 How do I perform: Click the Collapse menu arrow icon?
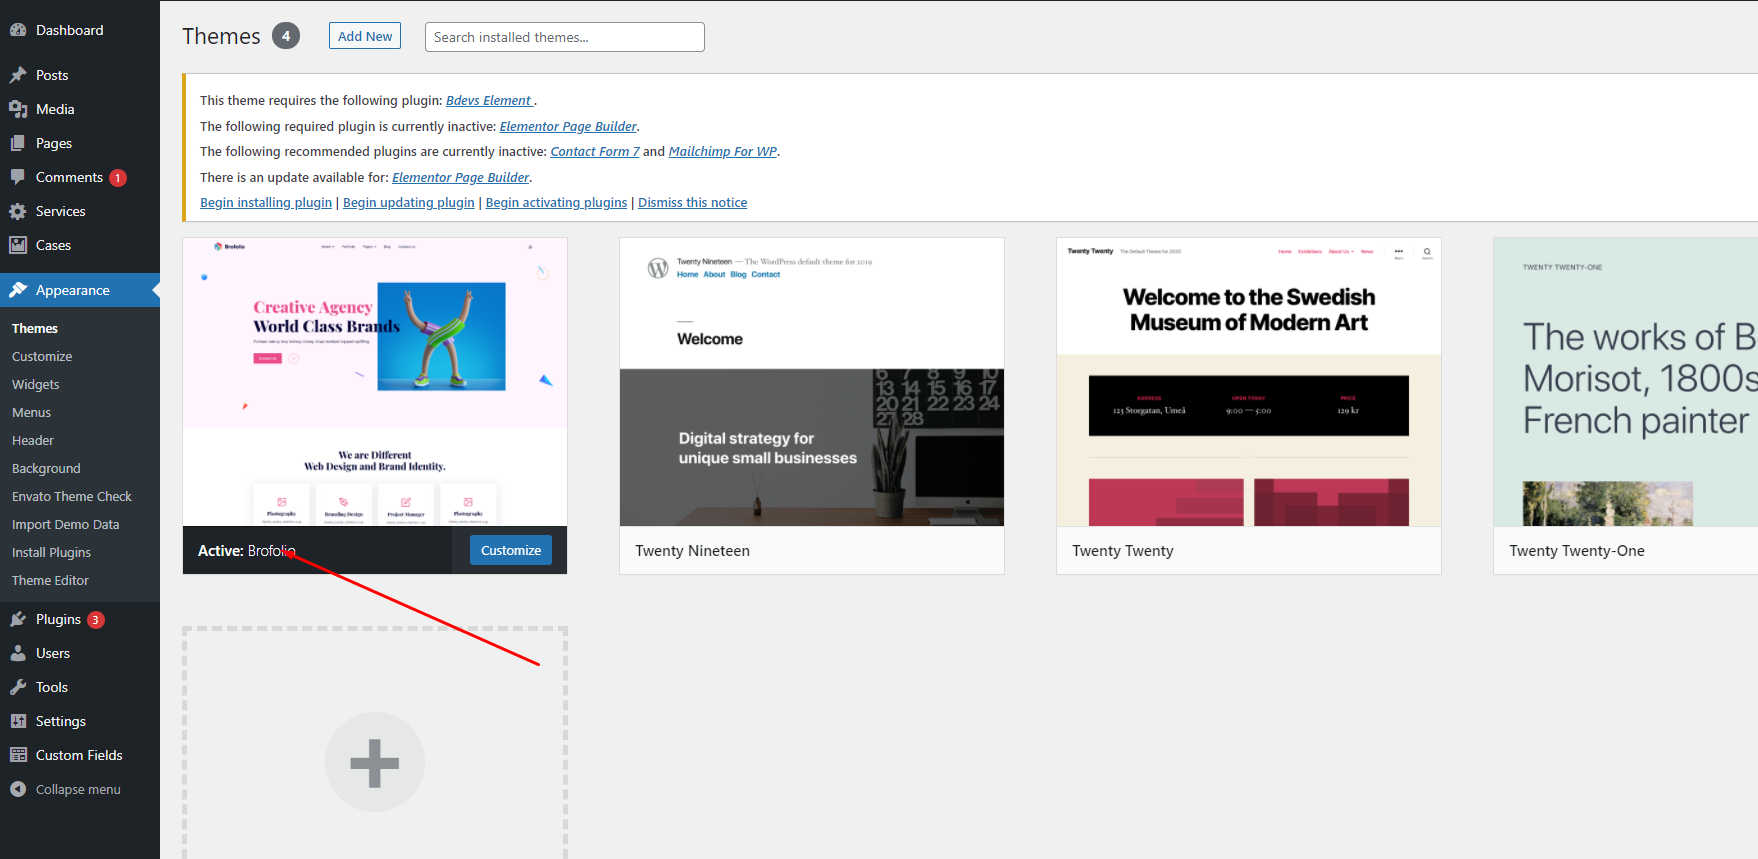pos(18,789)
